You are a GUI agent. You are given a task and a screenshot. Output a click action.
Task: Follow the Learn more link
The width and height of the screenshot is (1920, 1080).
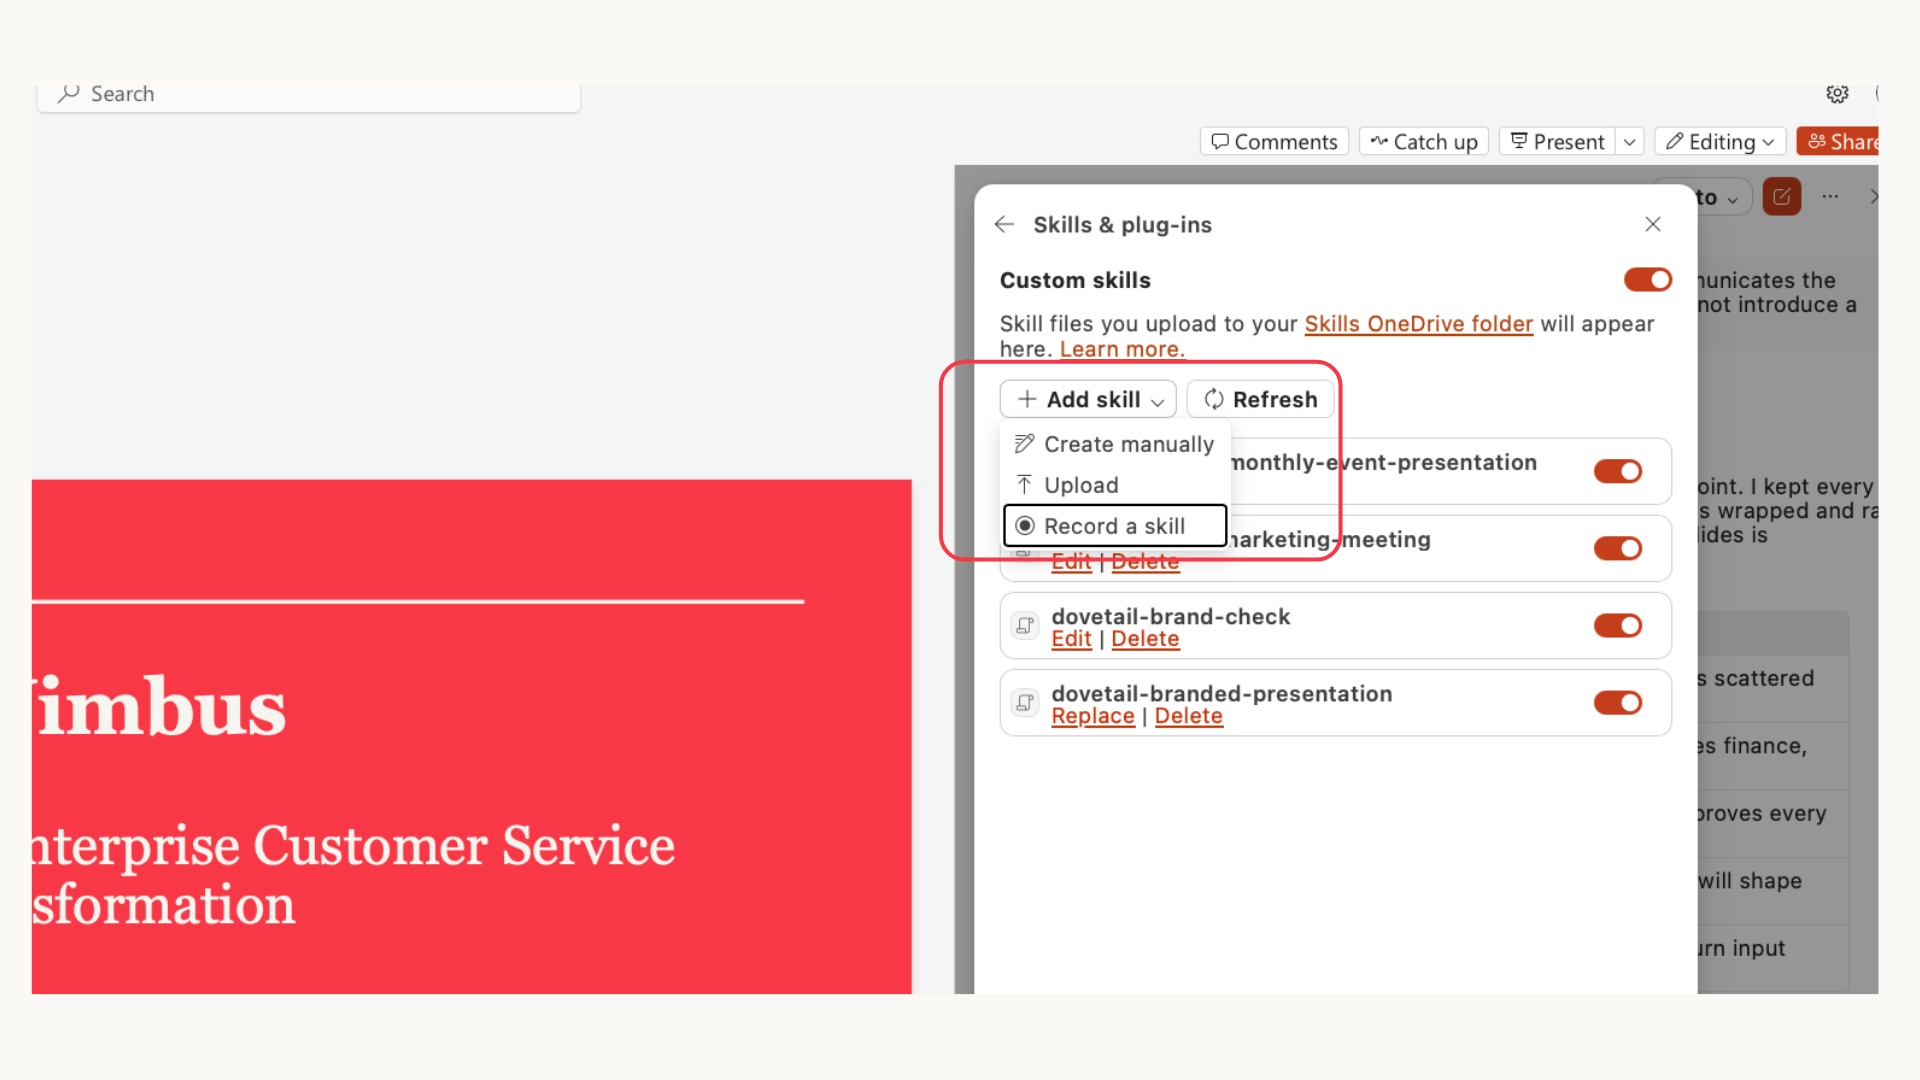tap(1122, 349)
